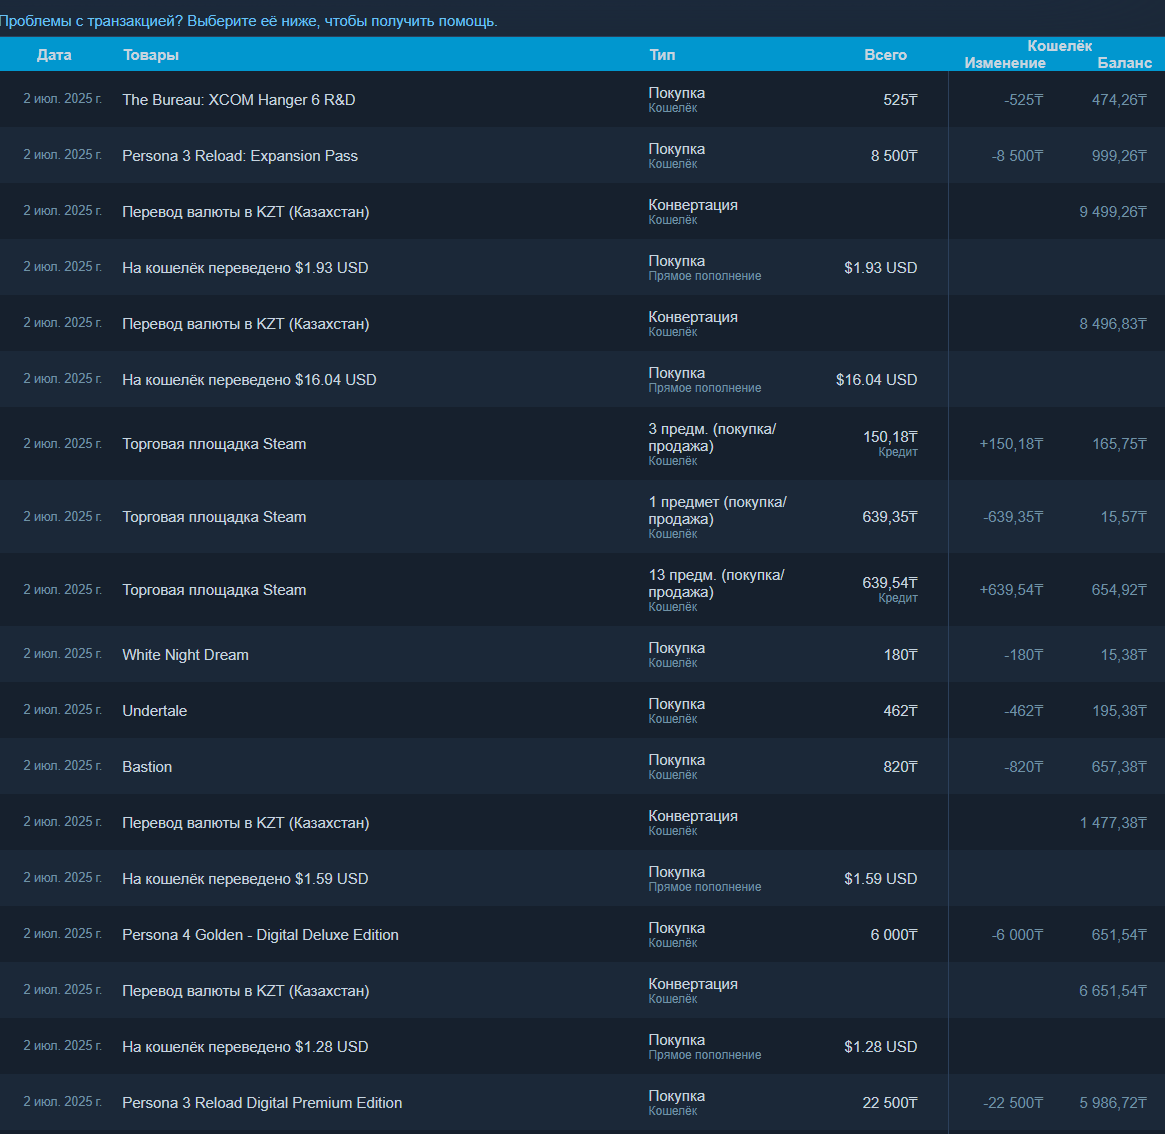The width and height of the screenshot is (1165, 1134).
Task: Click the 9 499,26₸ balance conversion row
Action: (x=582, y=212)
